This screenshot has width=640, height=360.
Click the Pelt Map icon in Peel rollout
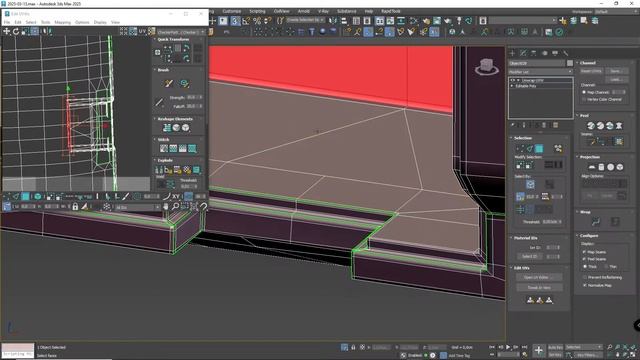click(x=619, y=126)
